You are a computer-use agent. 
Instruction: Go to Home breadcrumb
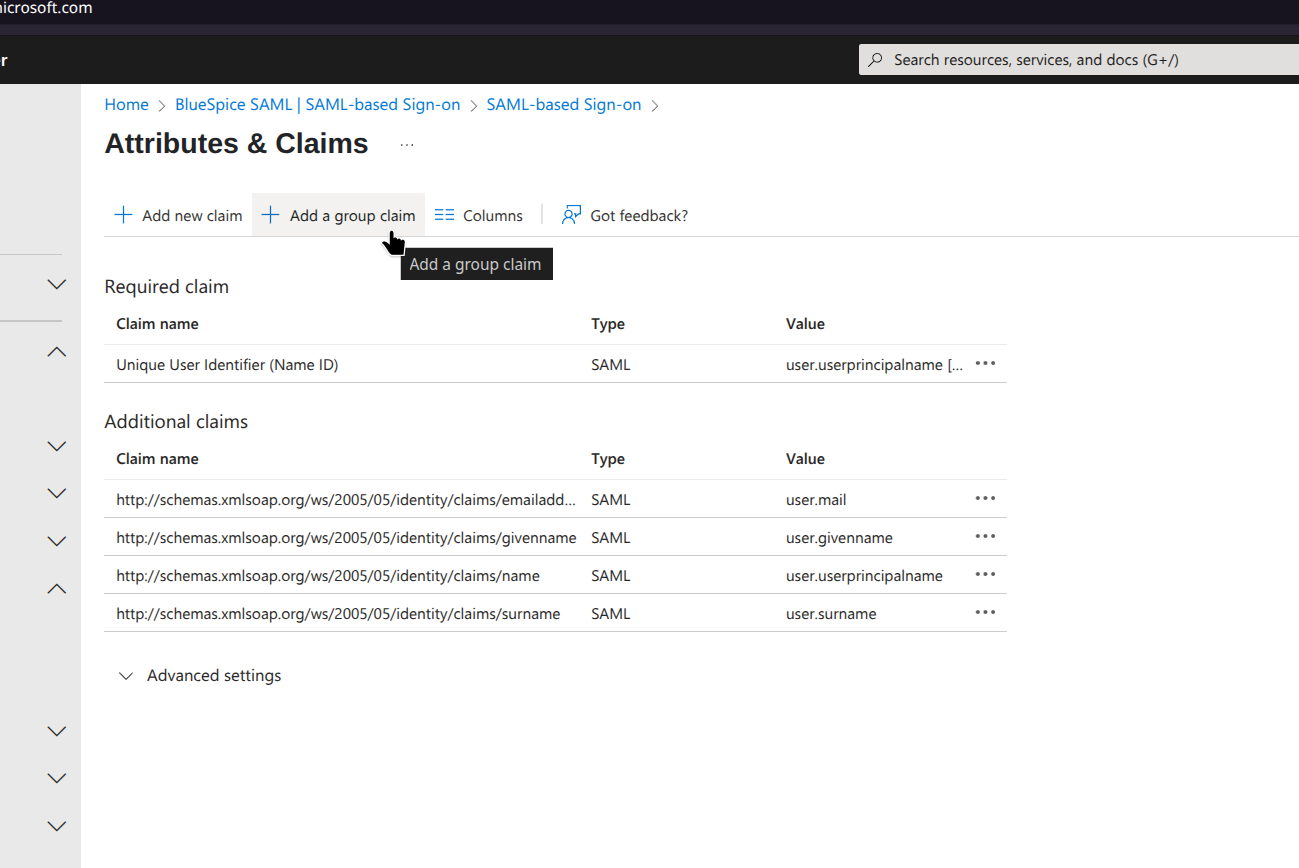pyautogui.click(x=126, y=105)
